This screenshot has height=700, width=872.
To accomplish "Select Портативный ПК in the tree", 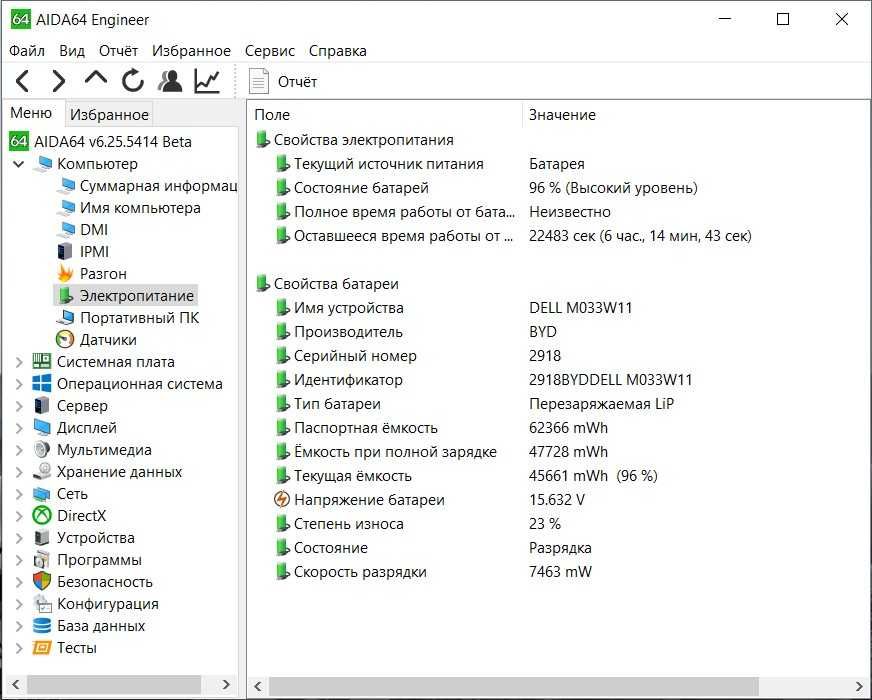I will coord(140,317).
